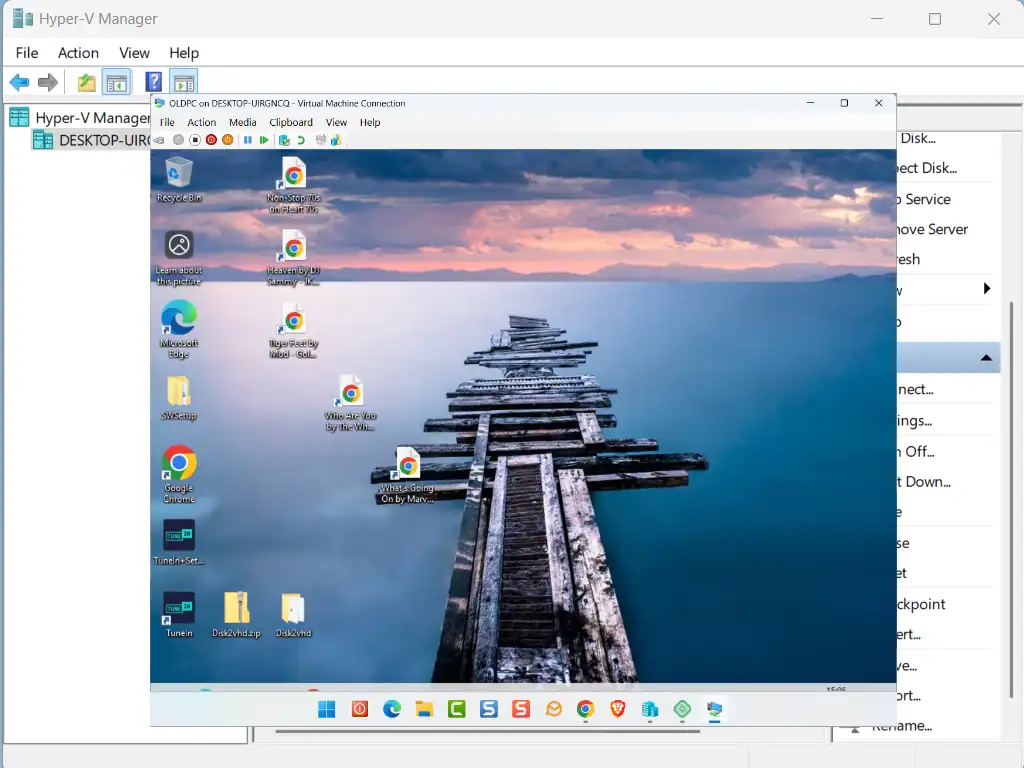Create a checkpoint using the toolbar icon
The height and width of the screenshot is (768, 1024).
point(284,140)
